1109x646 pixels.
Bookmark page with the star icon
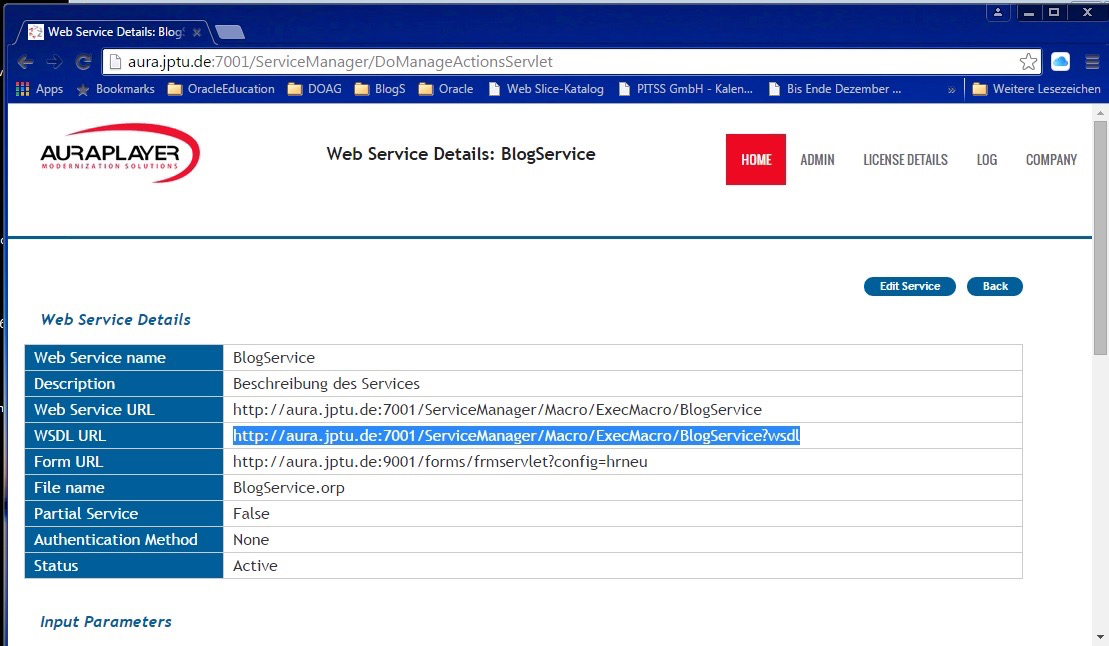click(1028, 62)
